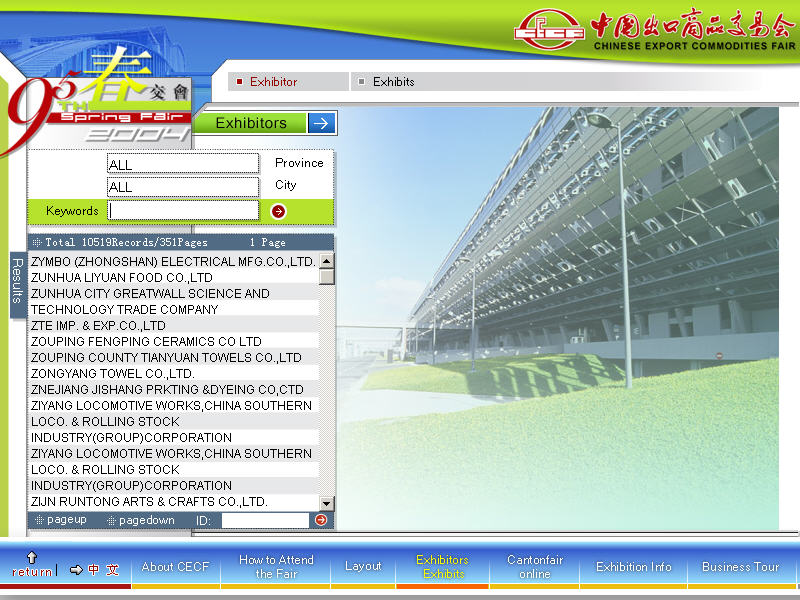Open How to Attend the Fair

click(276, 567)
